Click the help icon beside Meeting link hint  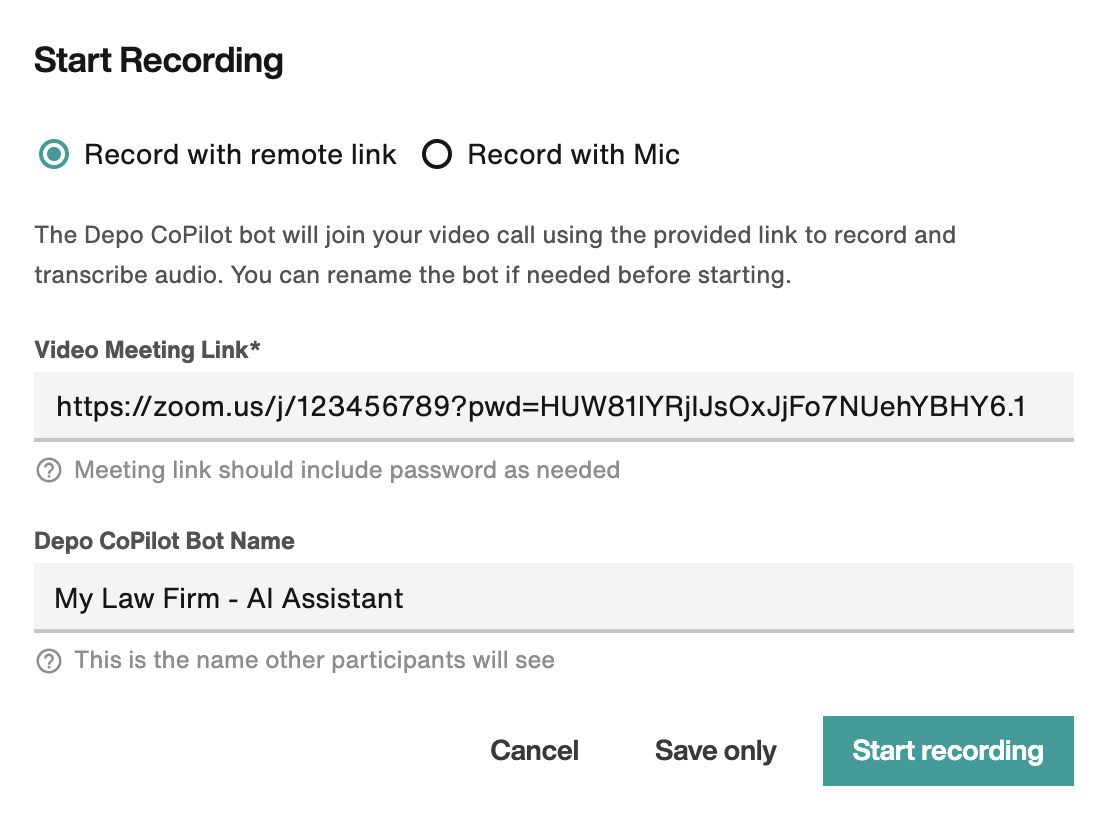click(x=49, y=470)
